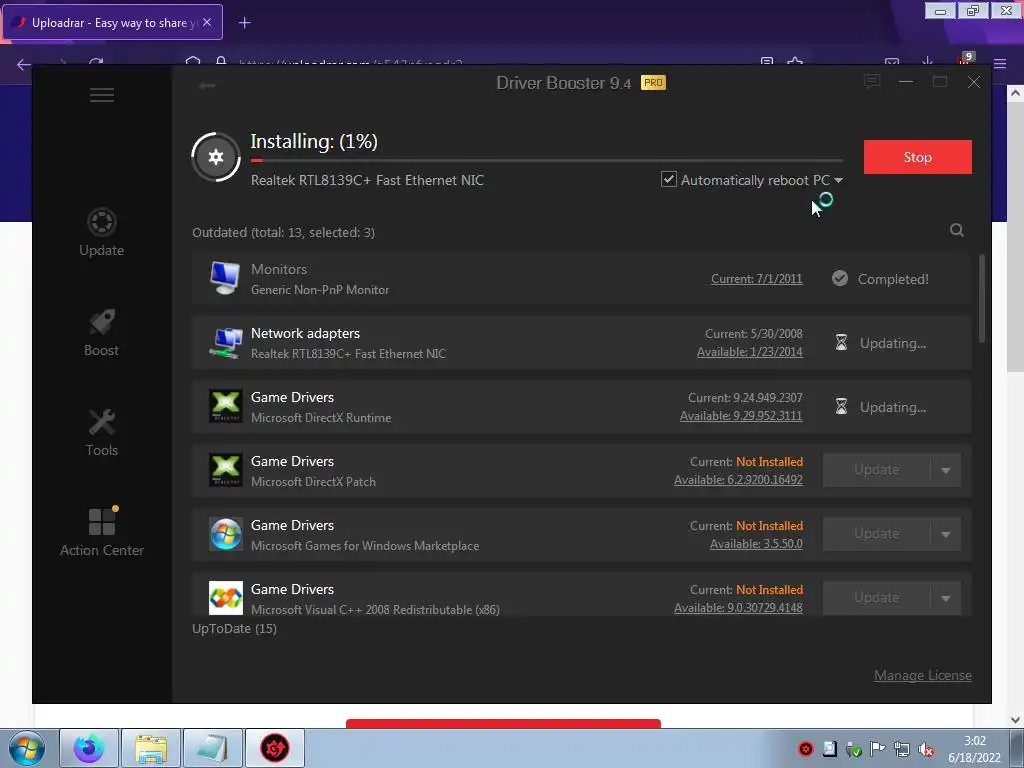Click the back arrow in Driver Booster
Image resolution: width=1024 pixels, height=768 pixels.
coord(207,86)
